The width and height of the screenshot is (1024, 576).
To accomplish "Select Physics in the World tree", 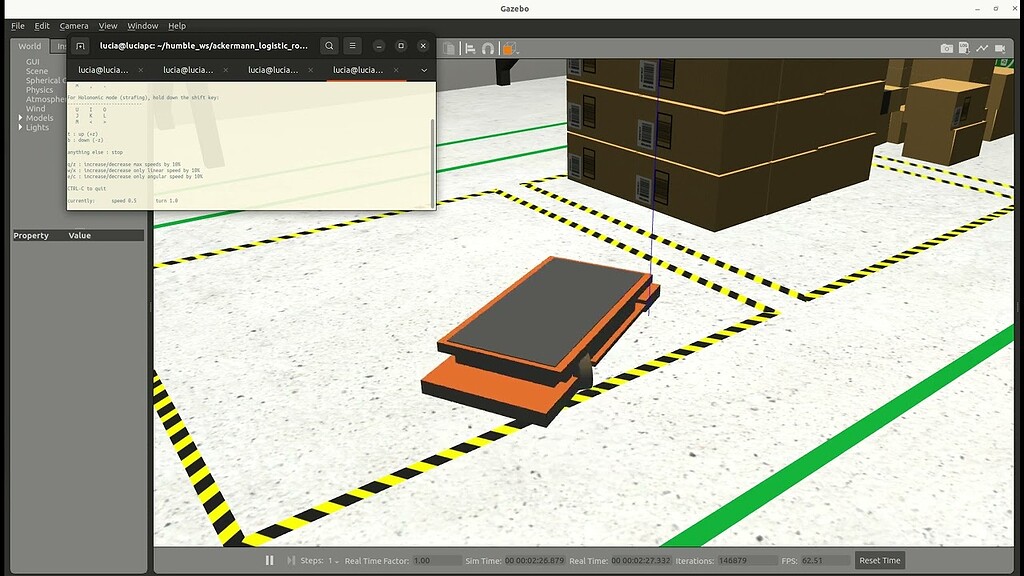I will (38, 89).
